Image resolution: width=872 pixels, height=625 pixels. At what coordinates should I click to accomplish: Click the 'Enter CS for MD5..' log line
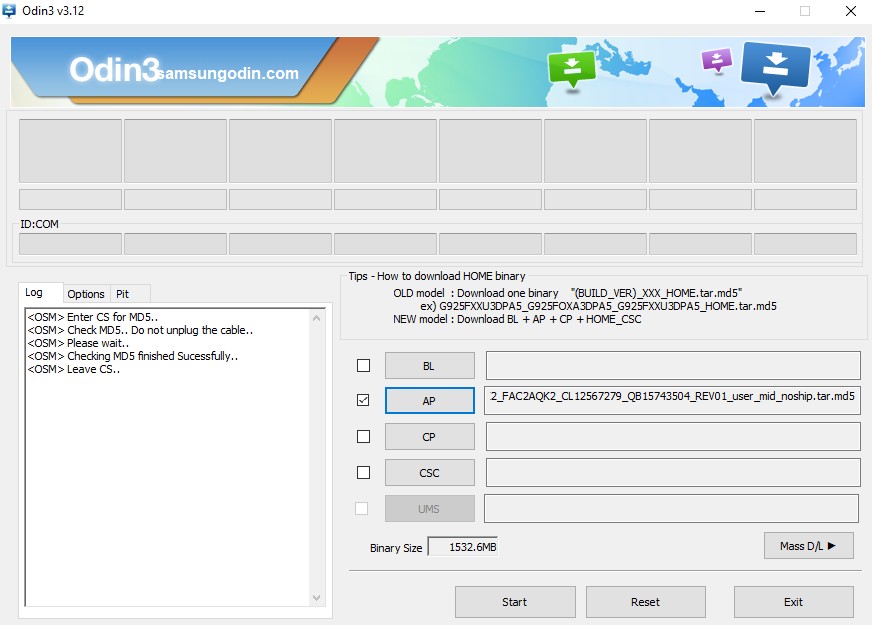coord(93,317)
